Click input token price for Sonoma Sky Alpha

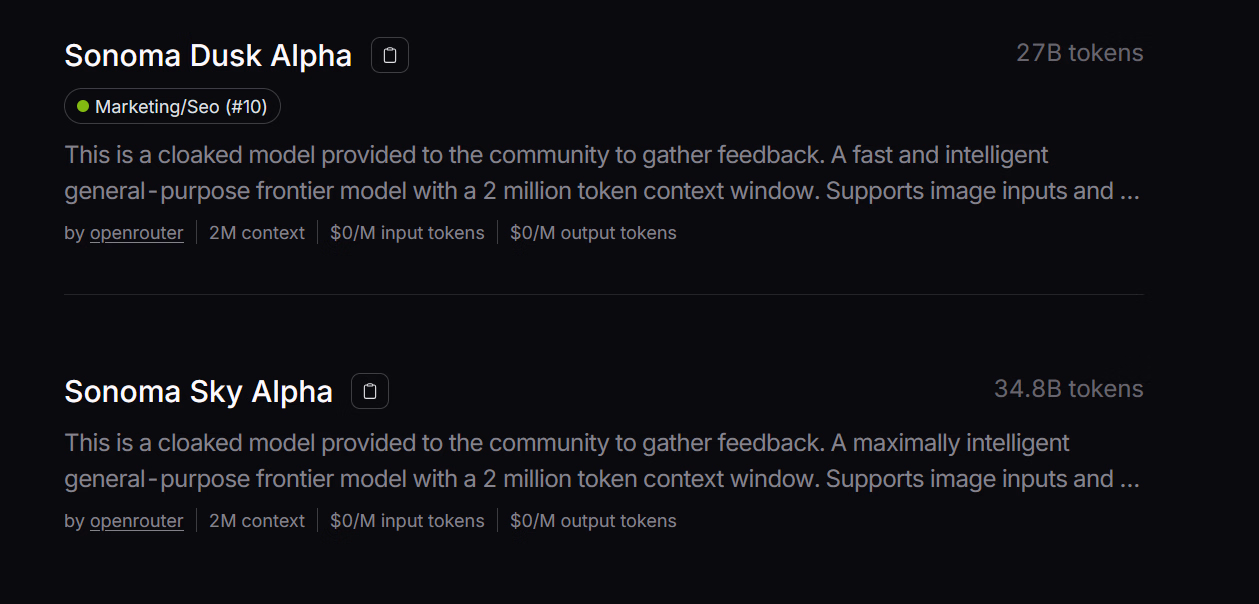click(407, 521)
